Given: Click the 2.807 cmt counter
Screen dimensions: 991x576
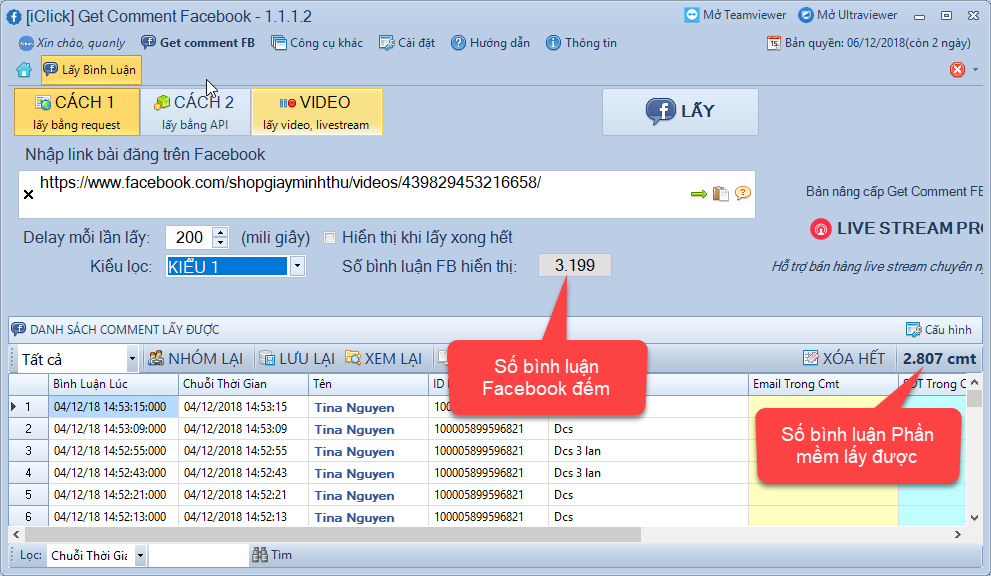Looking at the screenshot, I should [x=939, y=358].
